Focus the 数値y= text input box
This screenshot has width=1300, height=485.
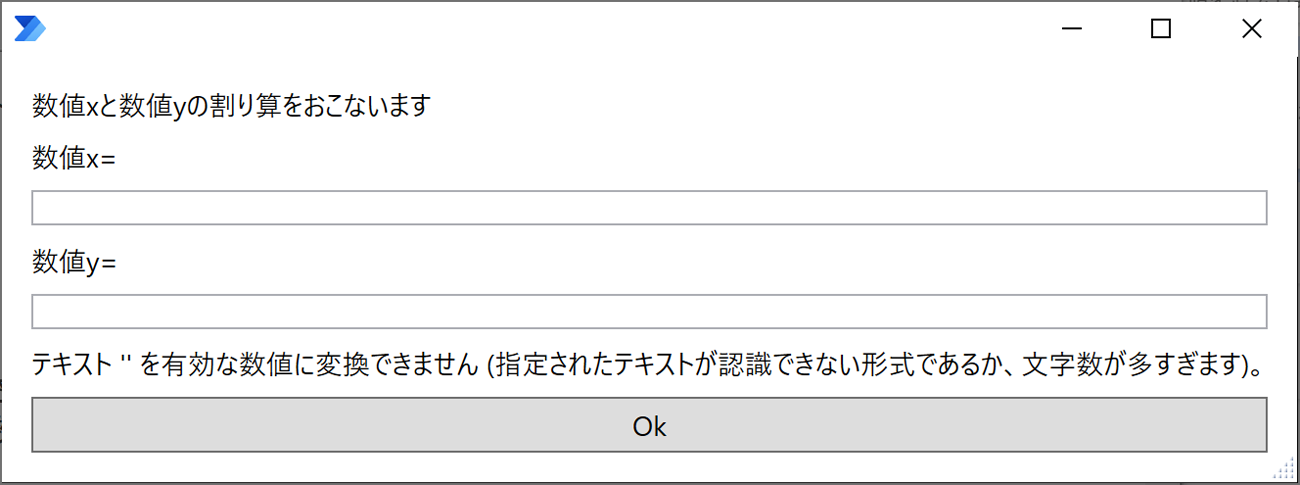[650, 311]
